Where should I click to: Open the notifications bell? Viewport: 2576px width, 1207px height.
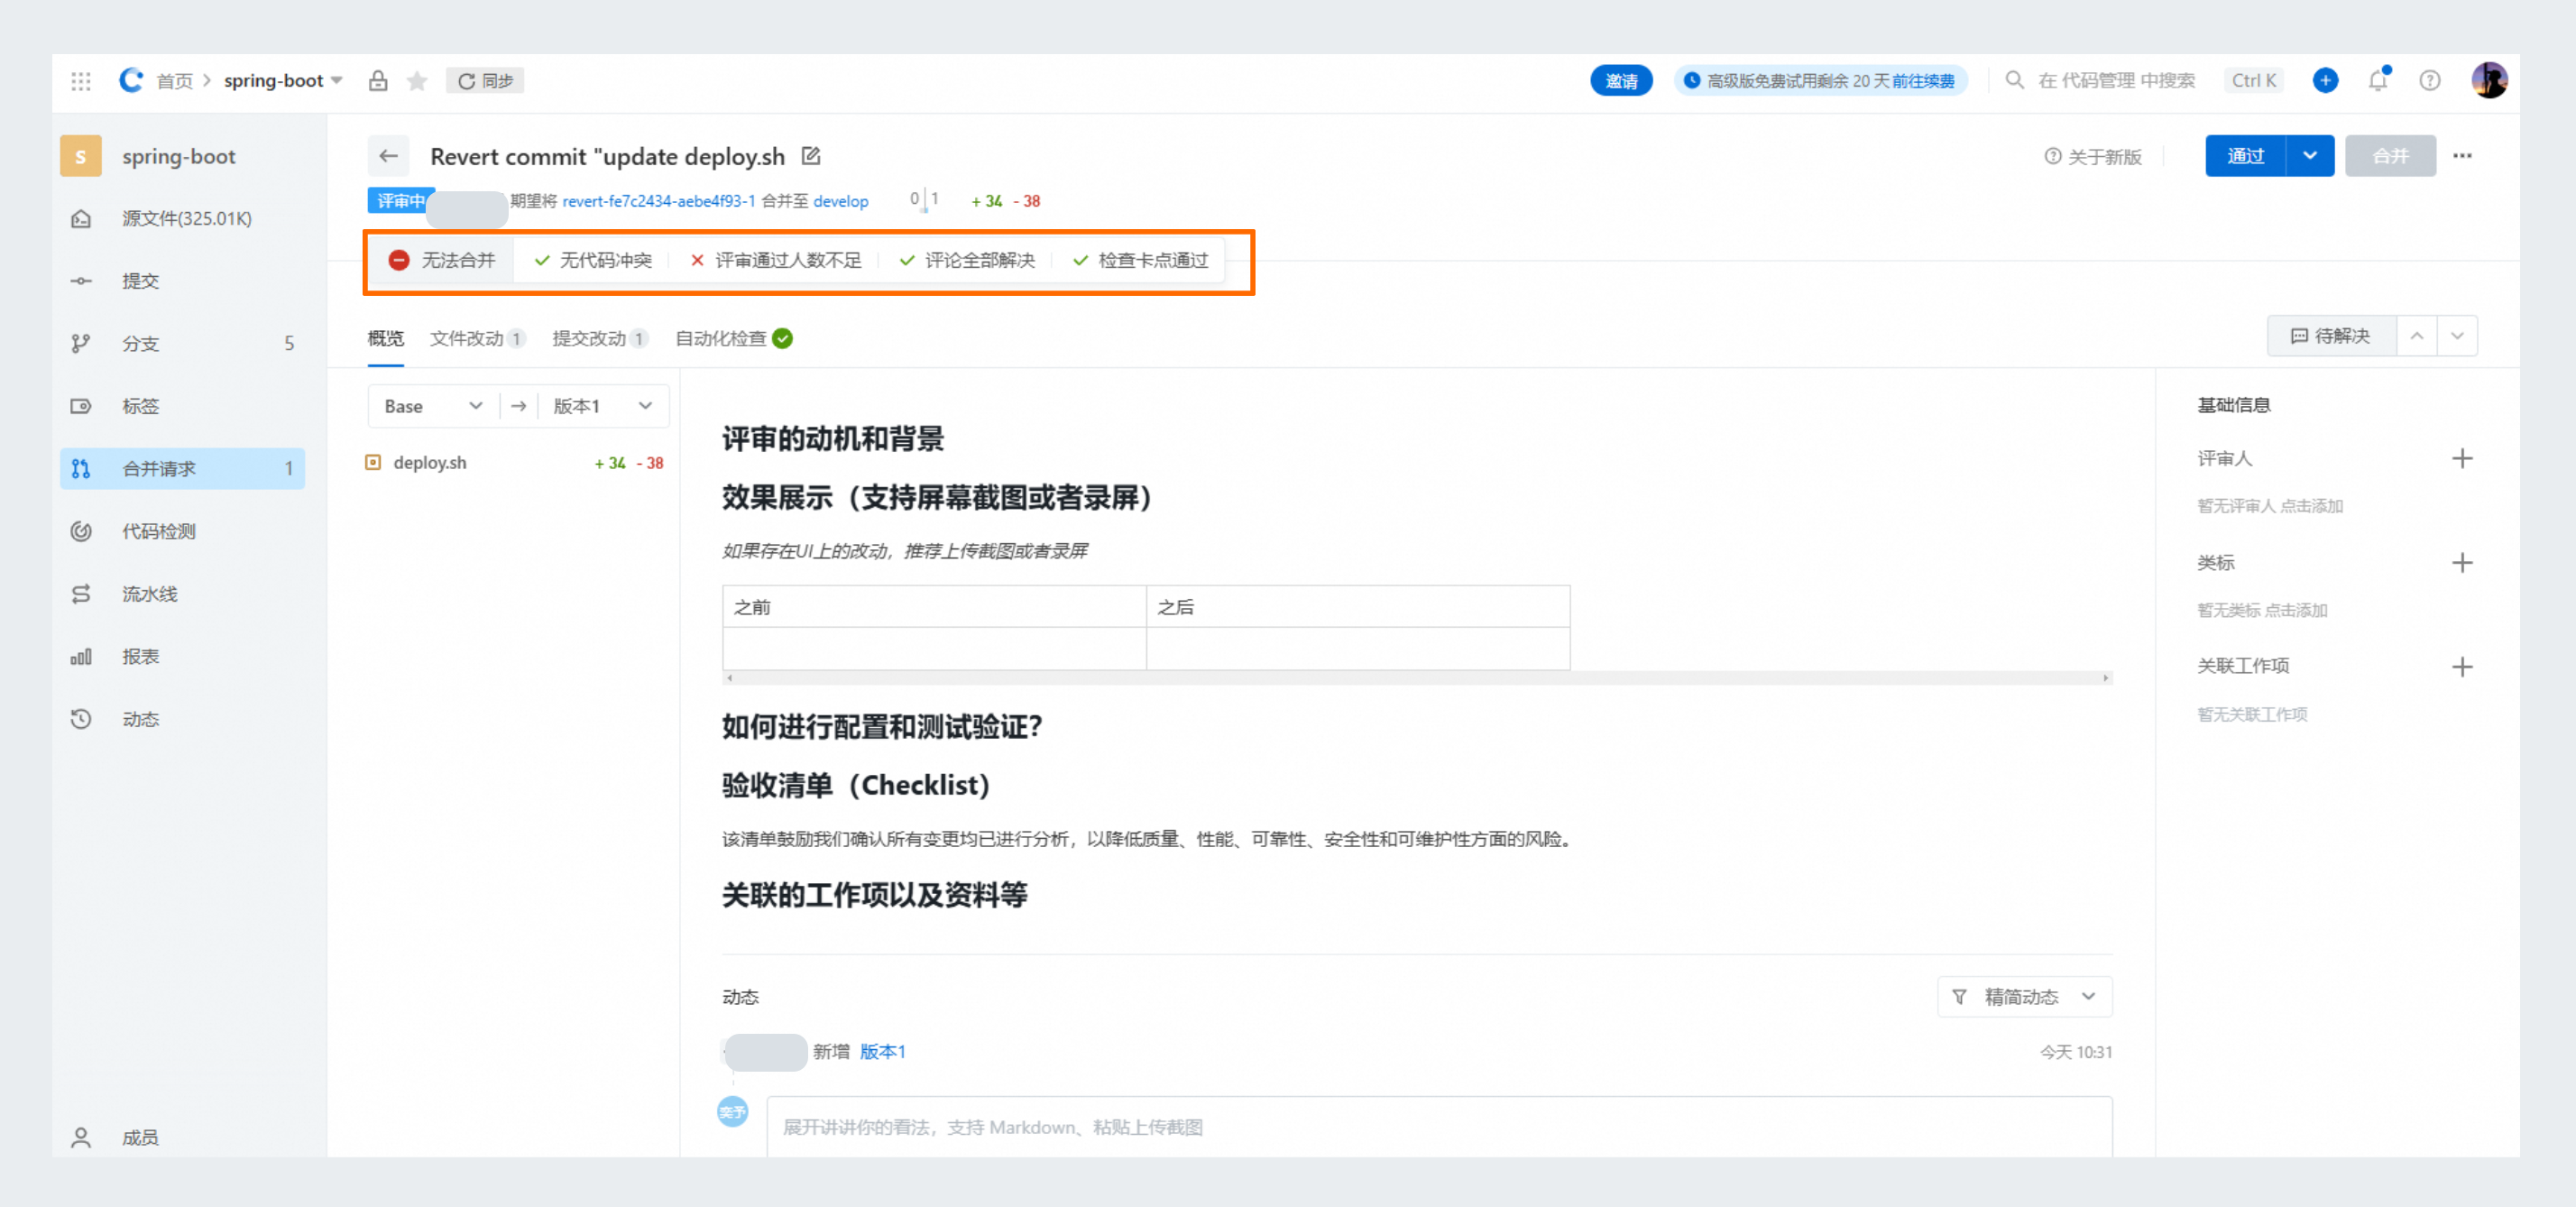pos(2378,80)
